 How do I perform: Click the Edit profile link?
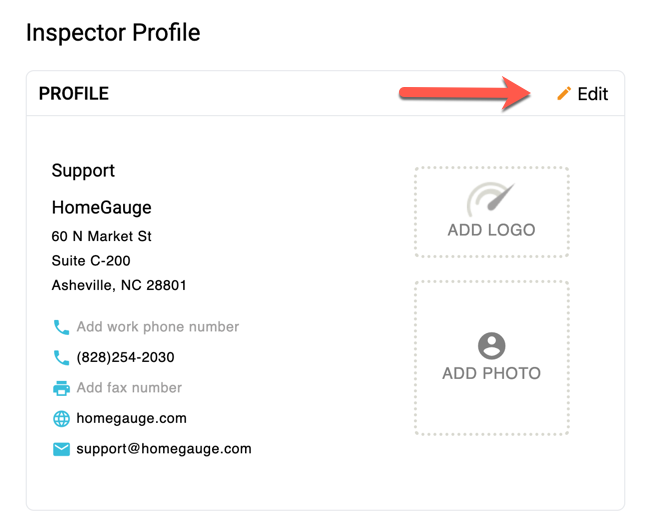click(x=592, y=94)
